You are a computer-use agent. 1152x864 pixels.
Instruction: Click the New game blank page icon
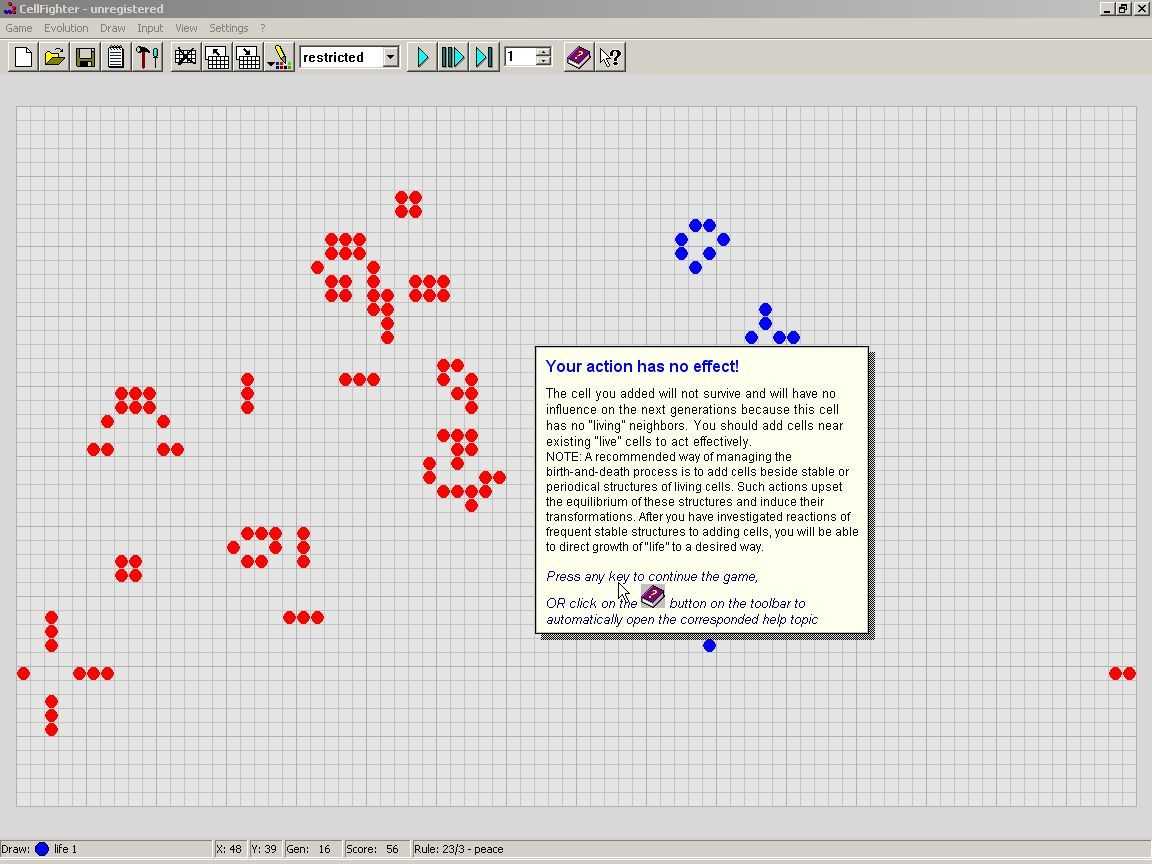(23, 57)
